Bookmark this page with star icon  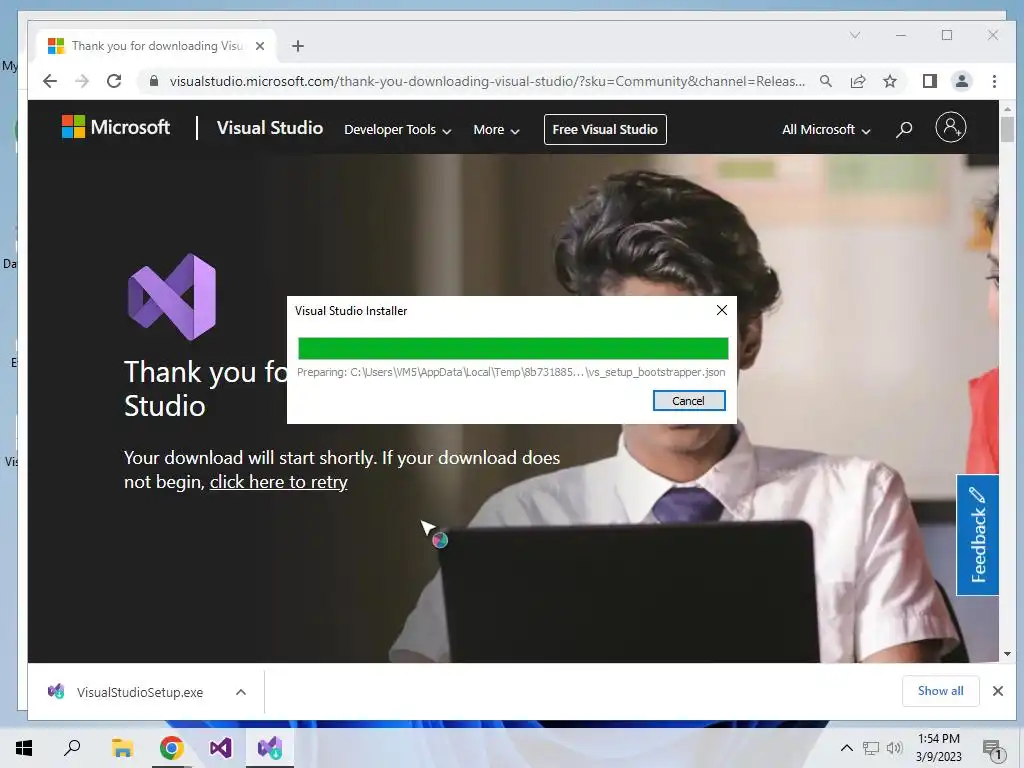point(889,81)
